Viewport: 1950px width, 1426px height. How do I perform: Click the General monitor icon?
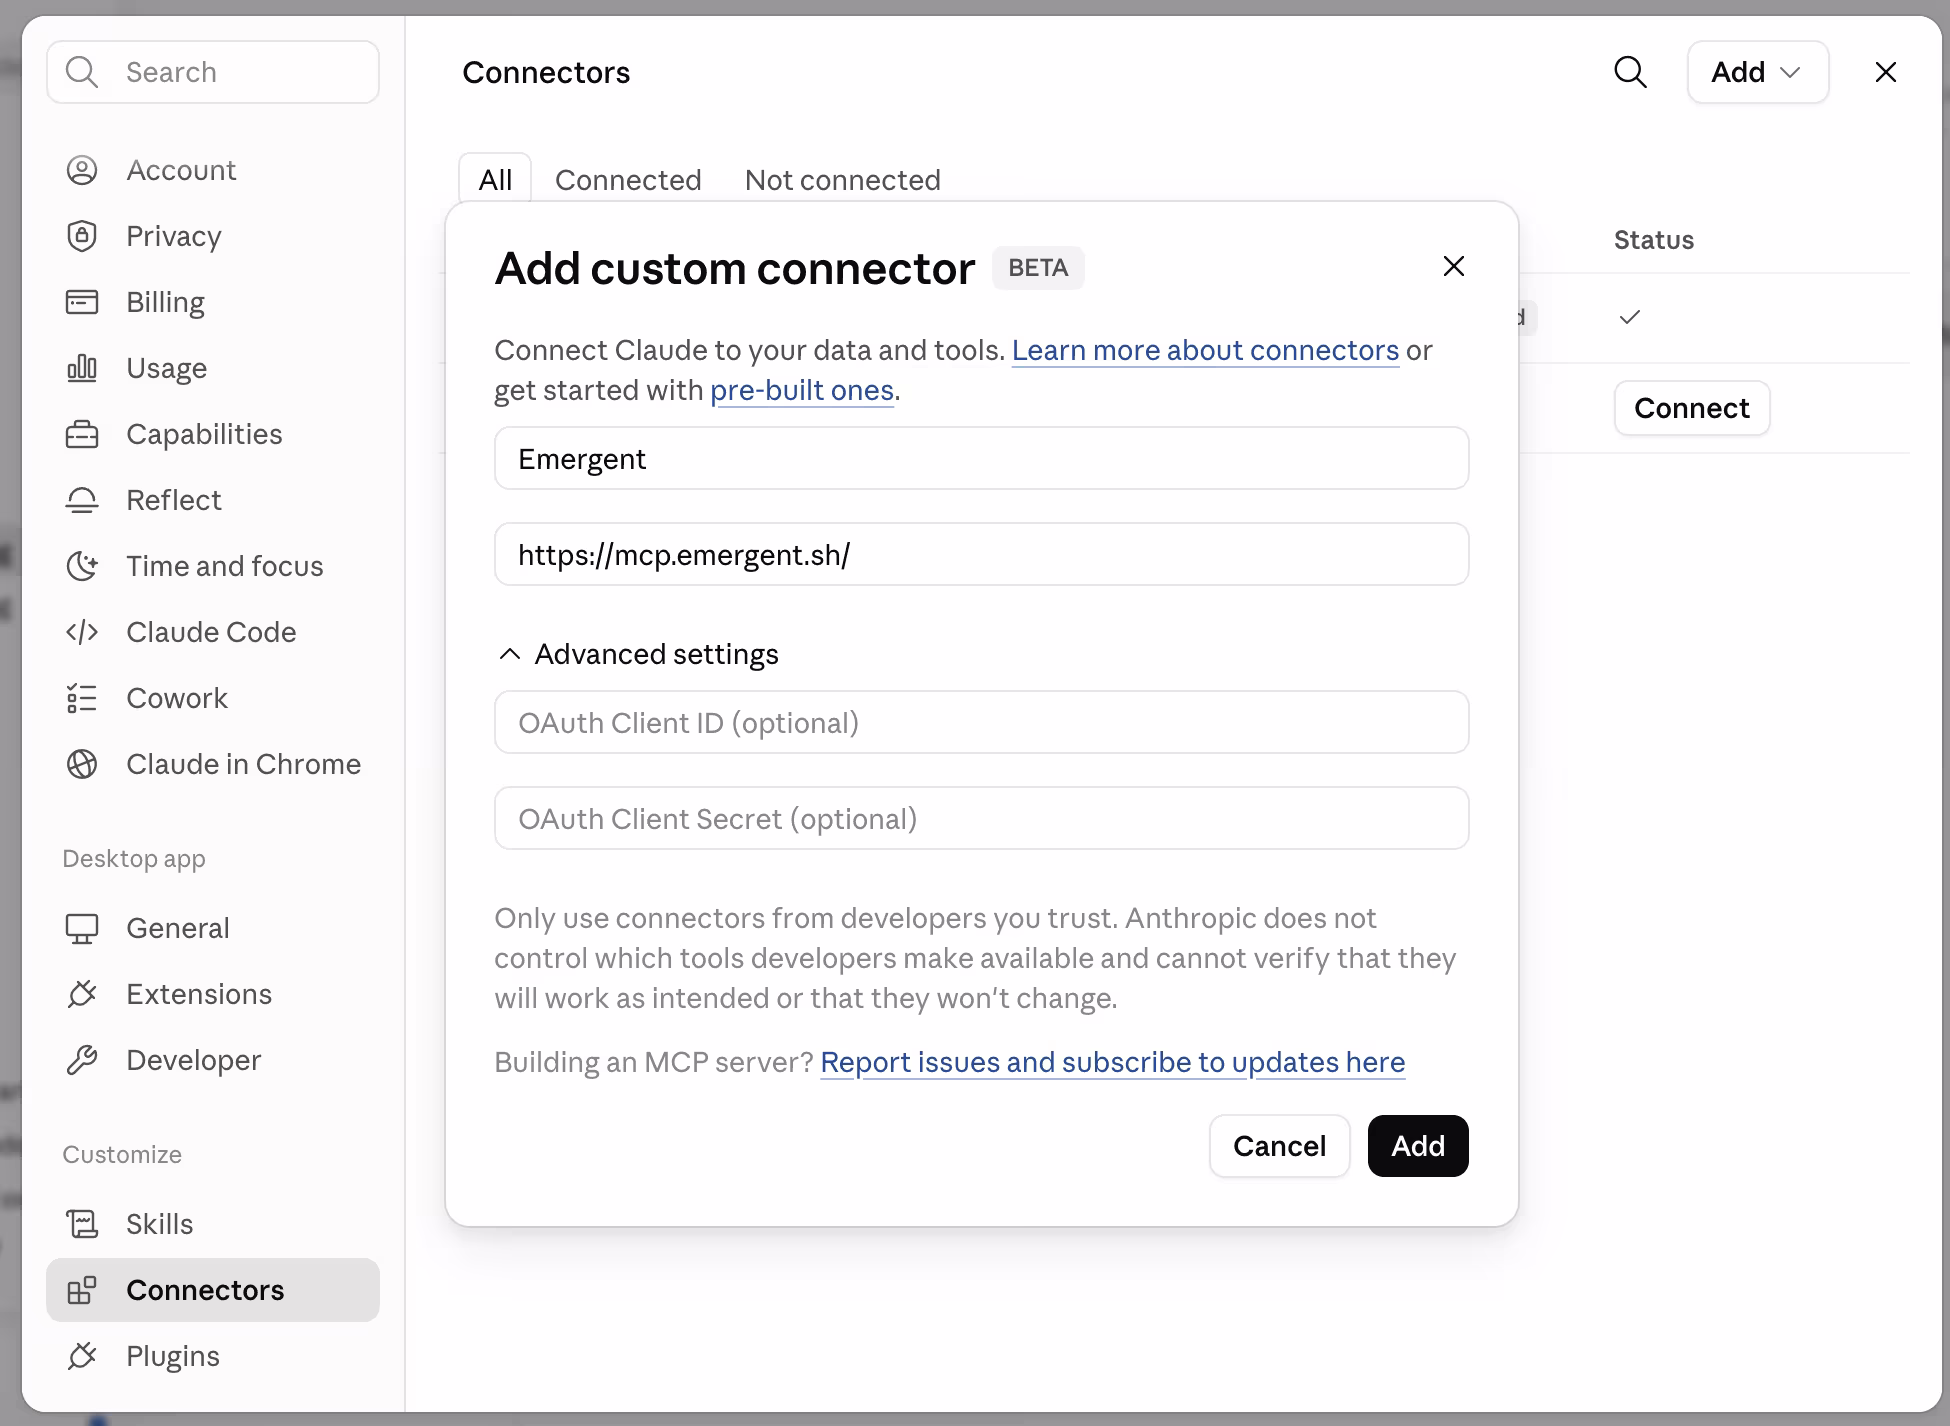click(82, 928)
